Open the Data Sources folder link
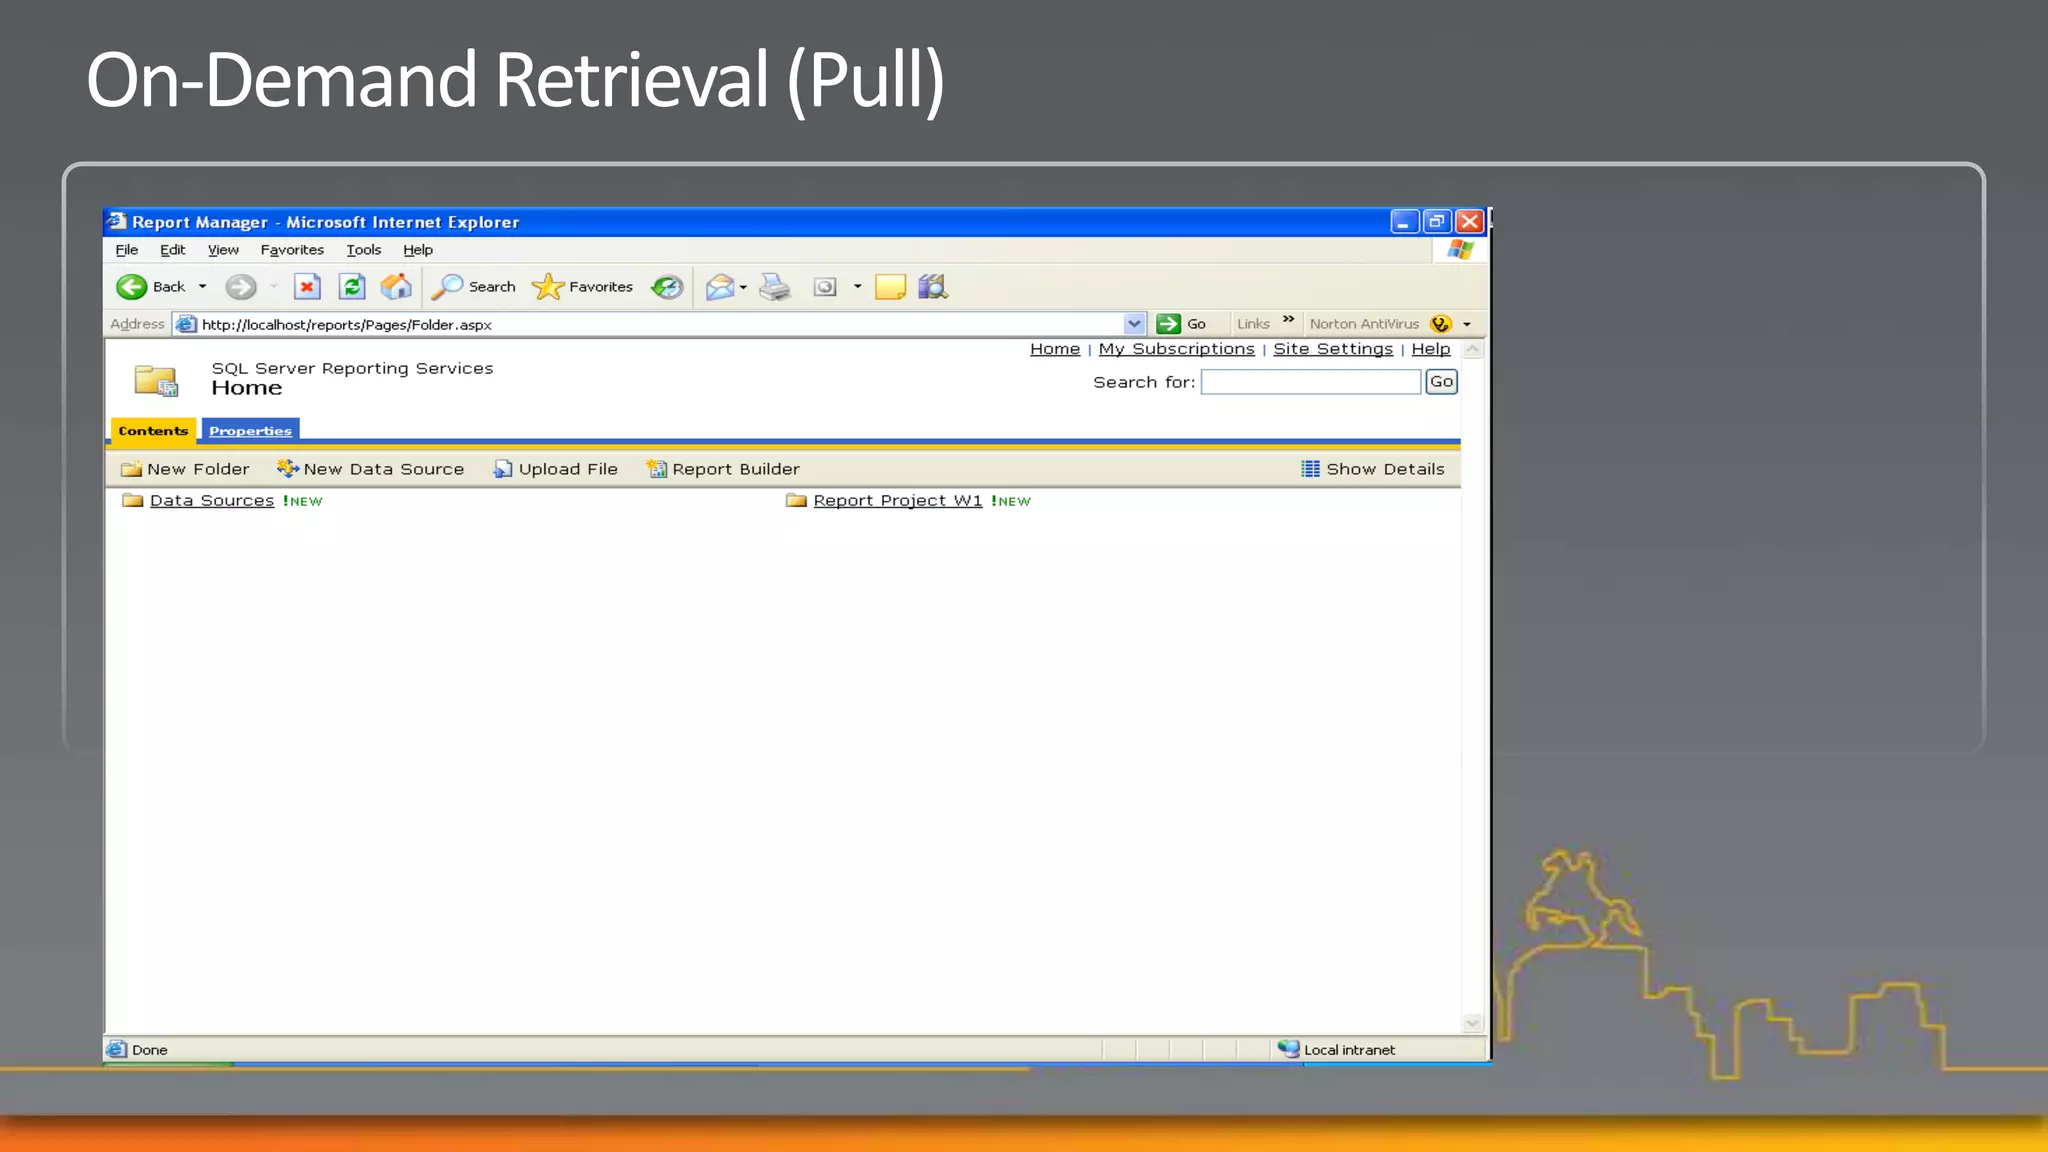Viewport: 2048px width, 1152px height. (212, 501)
